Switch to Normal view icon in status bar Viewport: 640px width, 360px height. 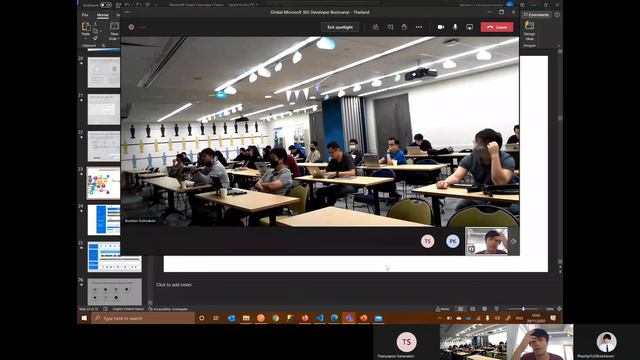click(x=460, y=309)
